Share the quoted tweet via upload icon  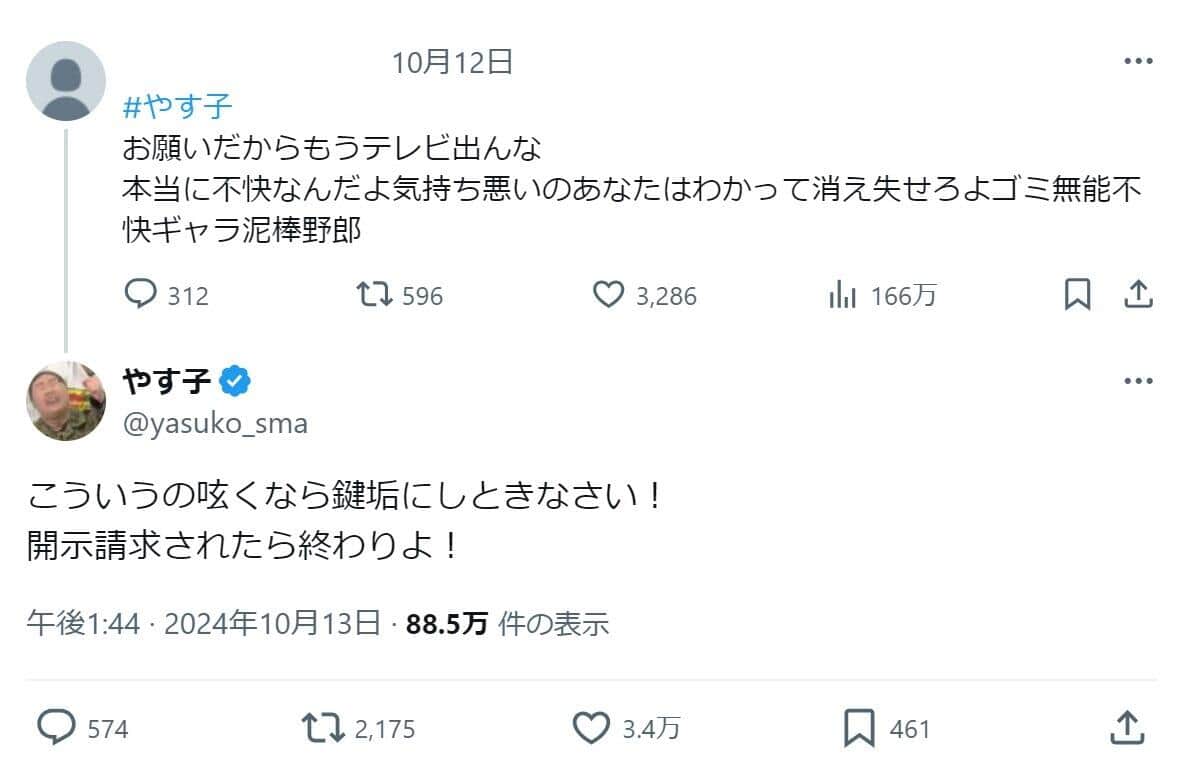[1139, 295]
